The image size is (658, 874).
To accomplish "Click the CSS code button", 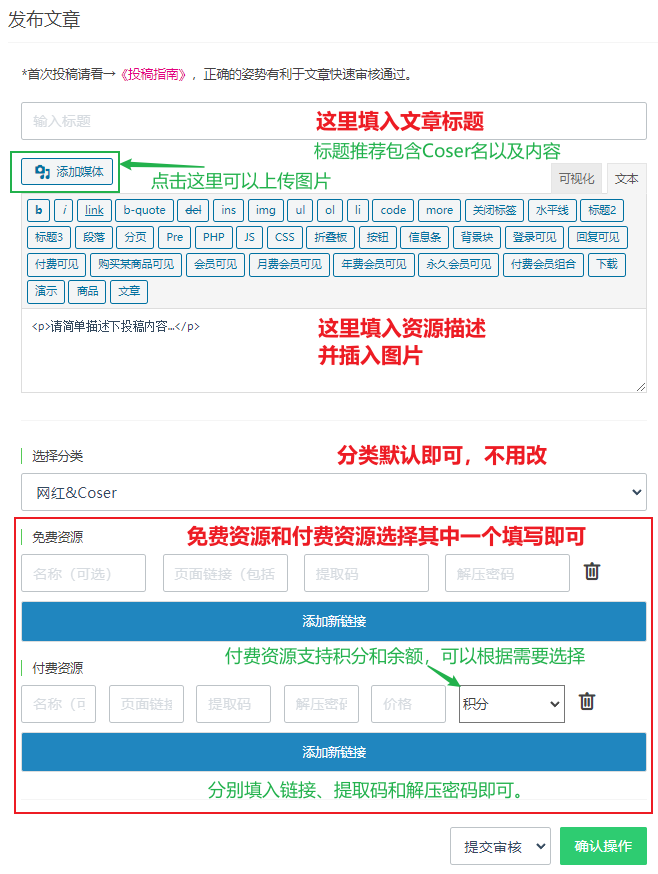I will click(284, 237).
